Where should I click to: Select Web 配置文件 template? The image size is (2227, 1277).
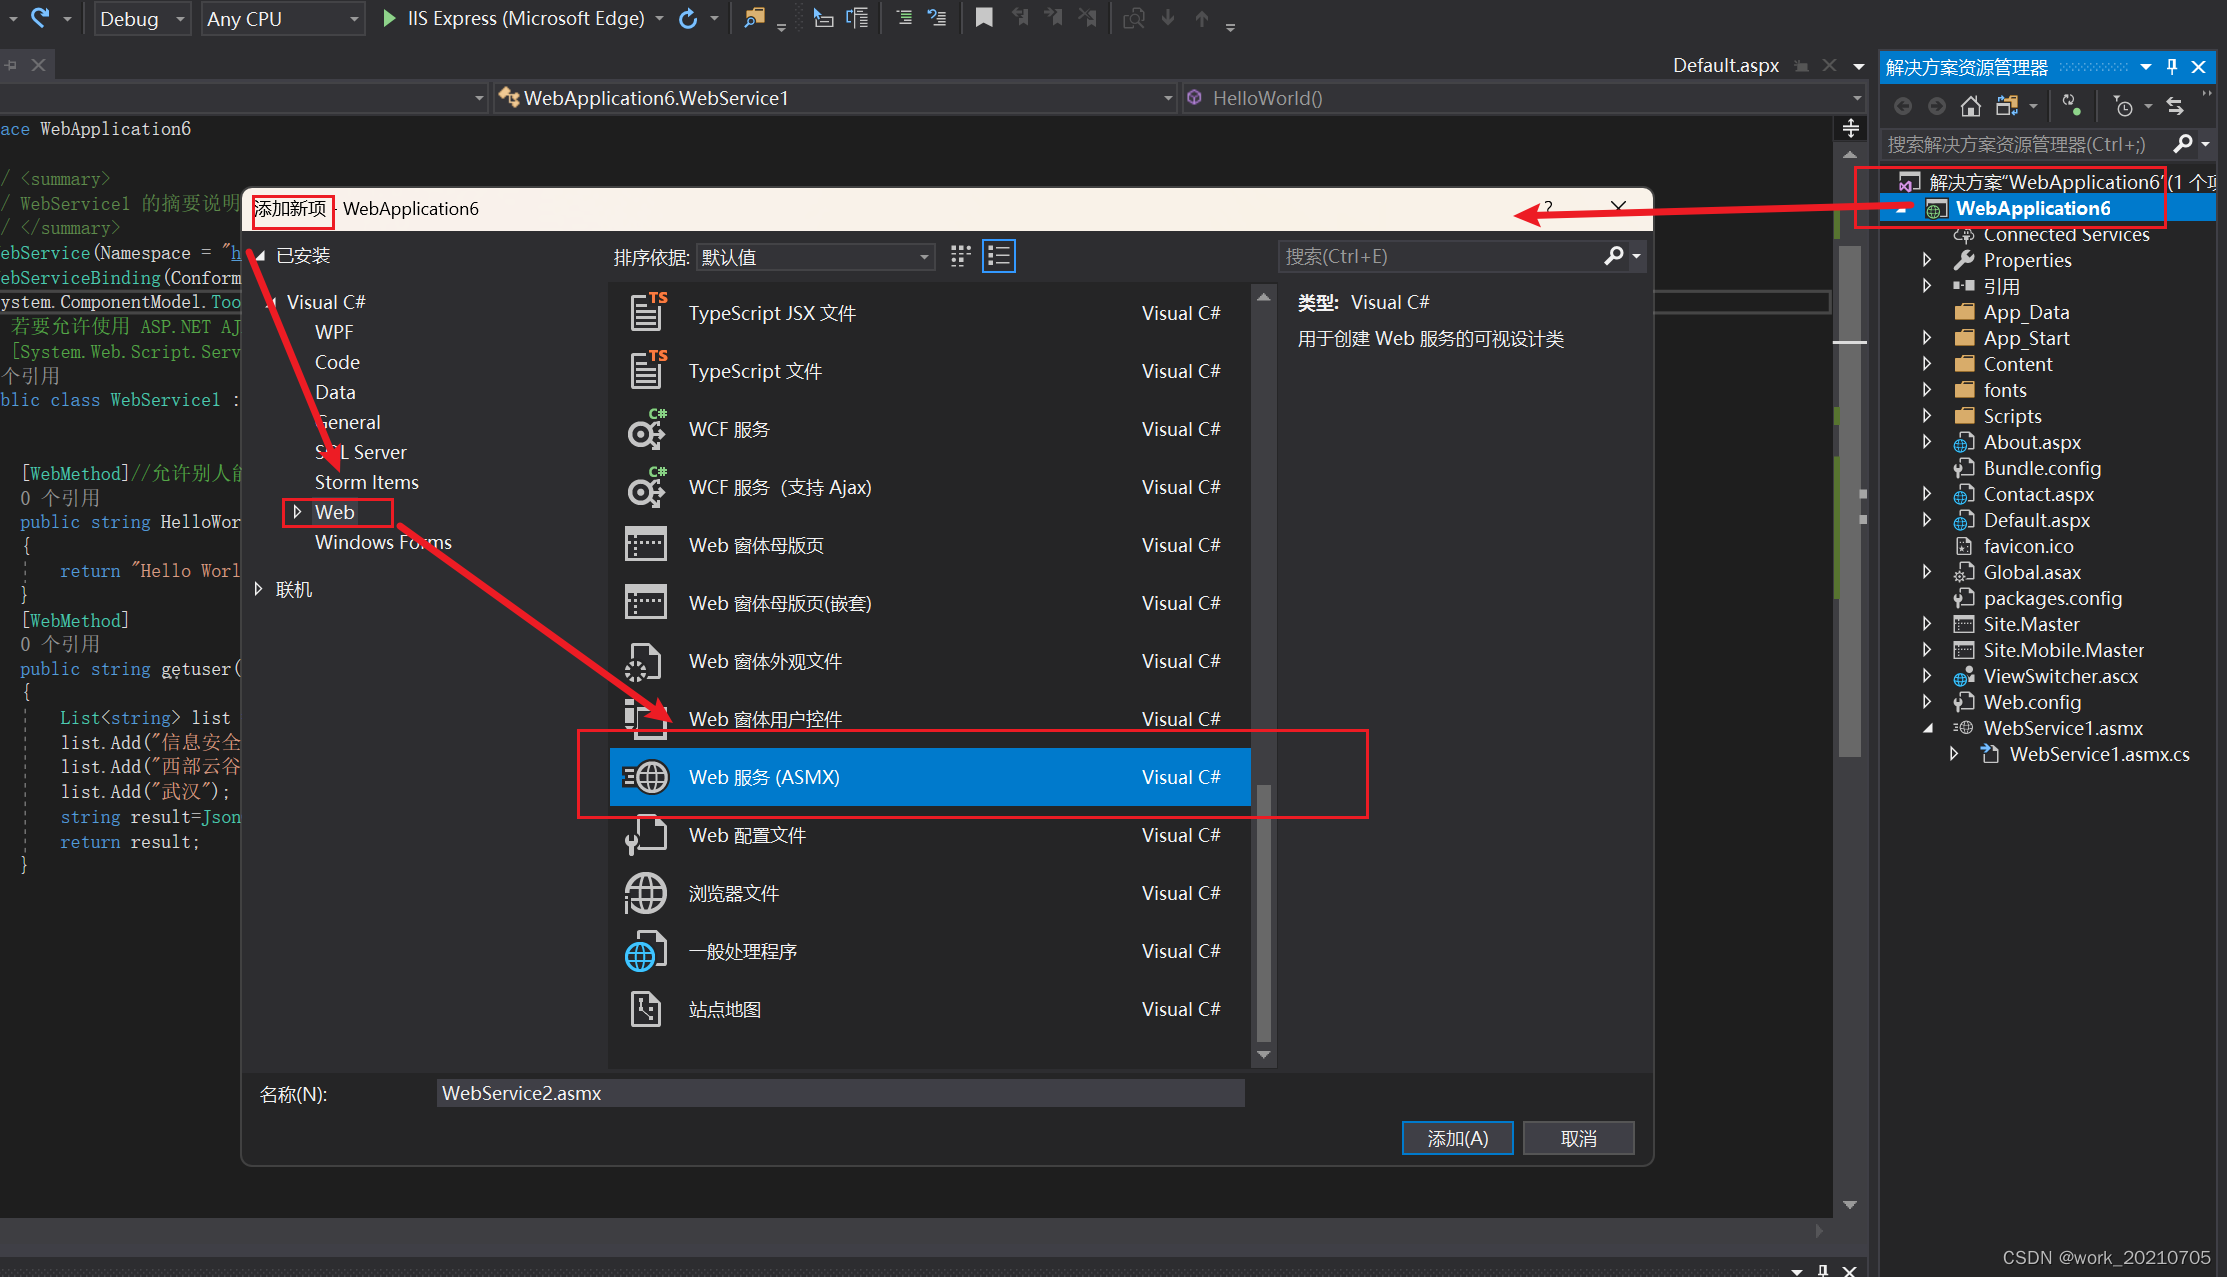(930, 835)
